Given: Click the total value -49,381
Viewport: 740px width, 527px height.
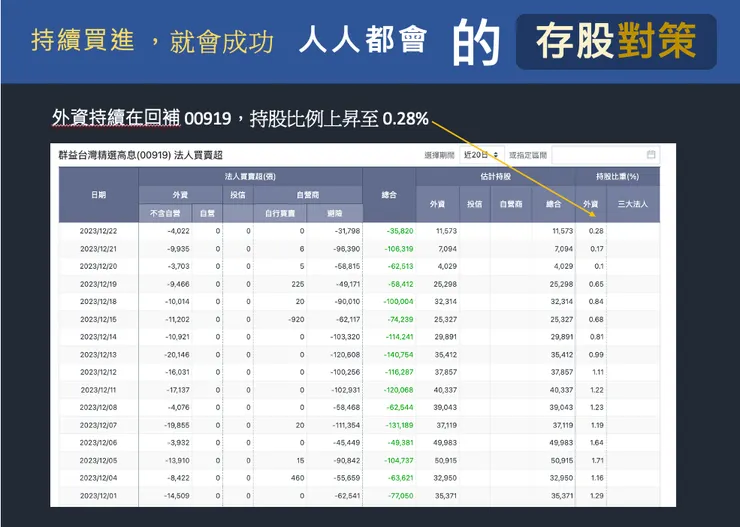Looking at the screenshot, I should (400, 443).
